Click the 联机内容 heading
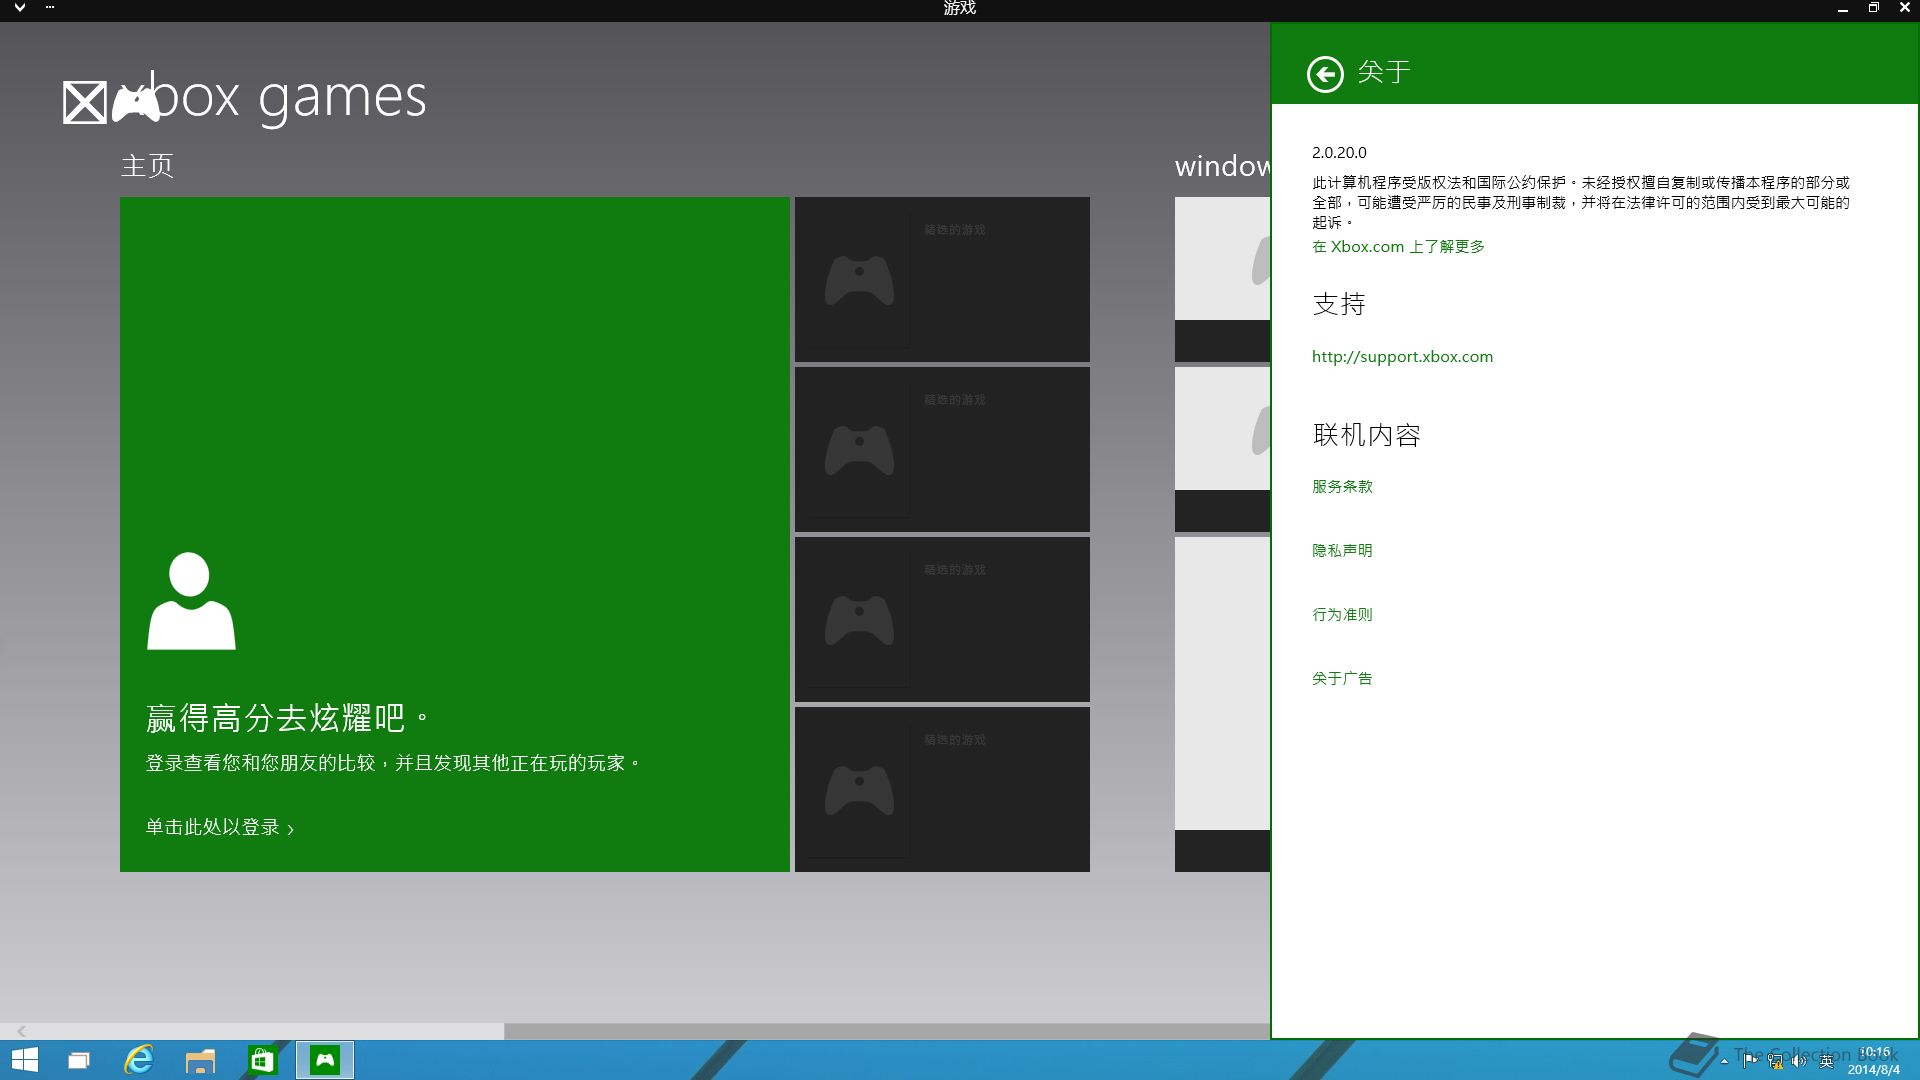Viewport: 1920px width, 1080px height. click(1367, 435)
